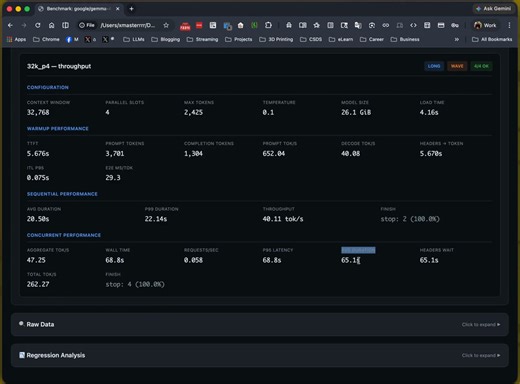Click the aggregate tok/s value 47.25
This screenshot has height=384, width=520.
[36, 260]
